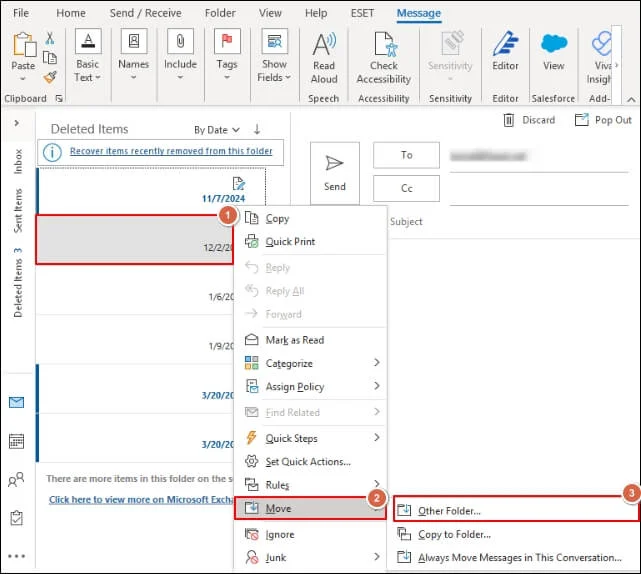The image size is (641, 574).
Task: Switch to the Help tab
Action: [316, 13]
